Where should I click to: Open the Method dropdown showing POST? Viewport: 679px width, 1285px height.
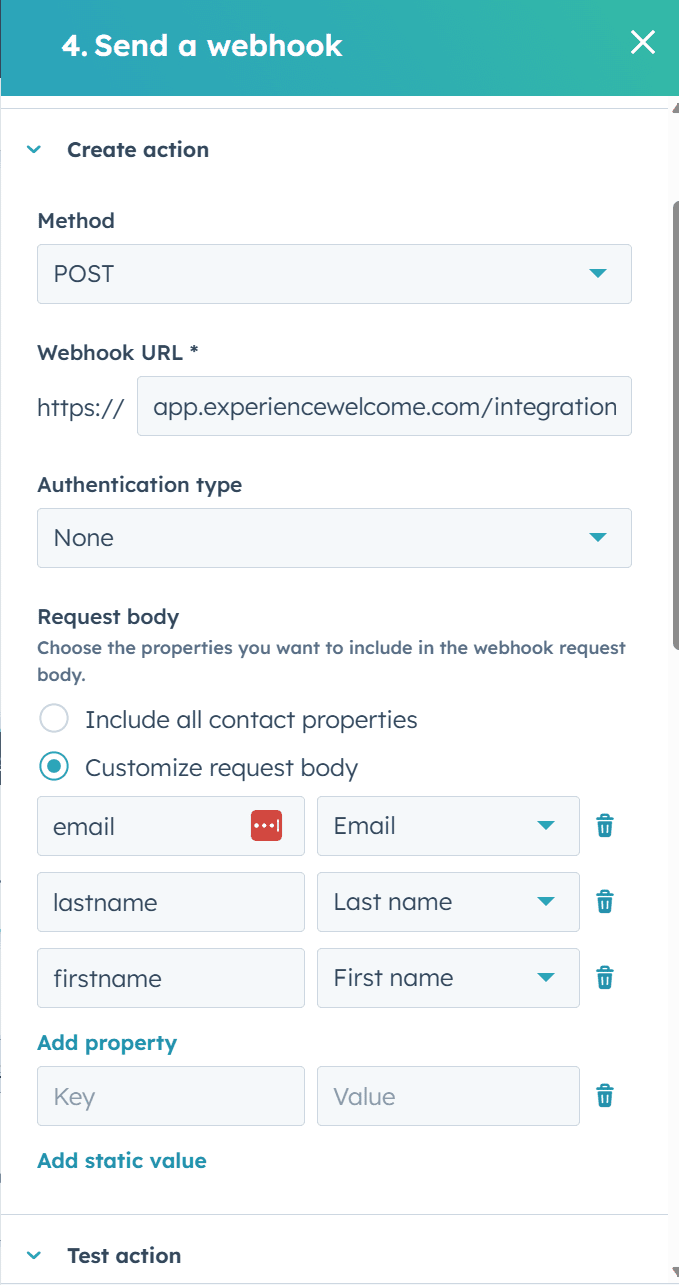[x=334, y=274]
